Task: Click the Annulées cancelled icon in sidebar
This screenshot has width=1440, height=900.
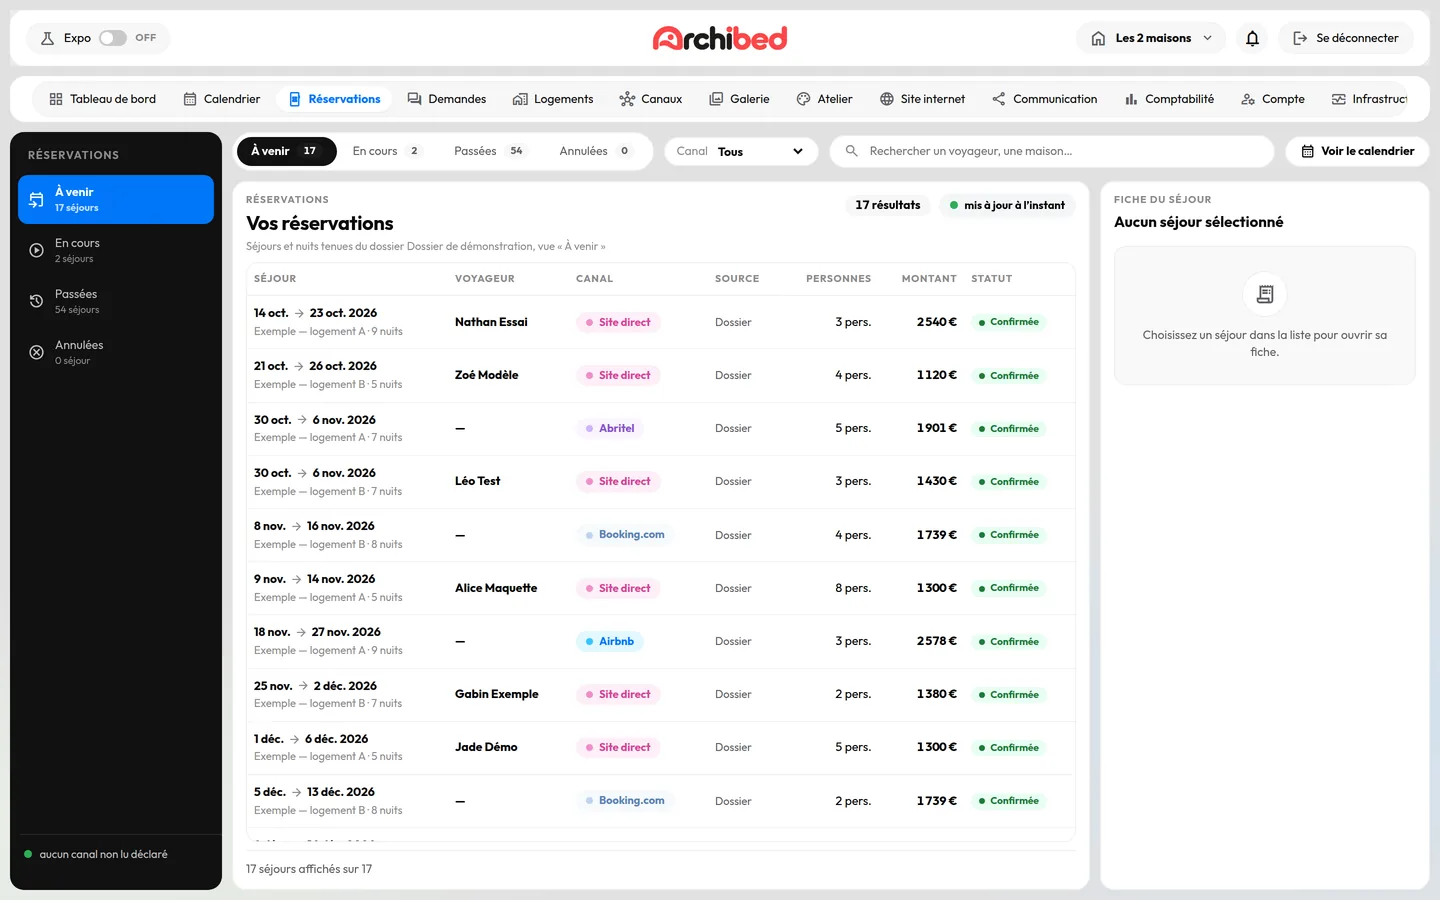Action: click(36, 352)
